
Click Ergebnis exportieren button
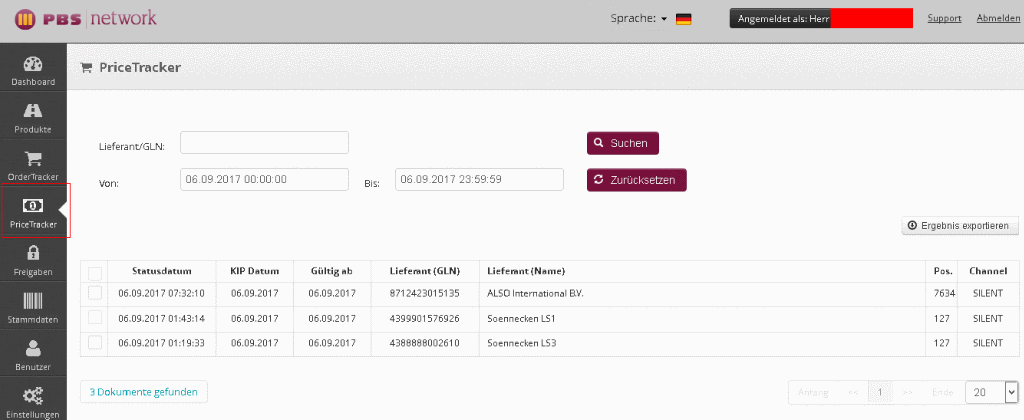960,225
